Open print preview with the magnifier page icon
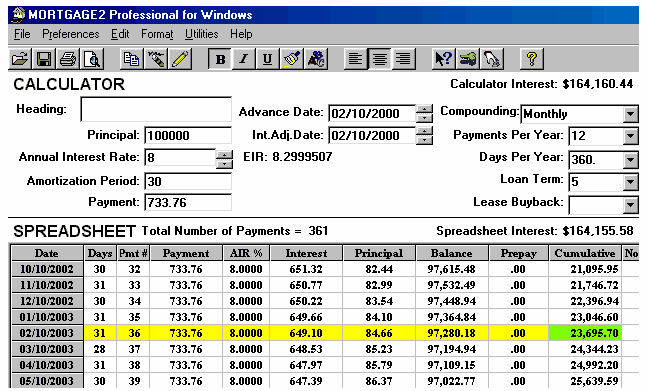The height and width of the screenshot is (391, 647). click(92, 59)
